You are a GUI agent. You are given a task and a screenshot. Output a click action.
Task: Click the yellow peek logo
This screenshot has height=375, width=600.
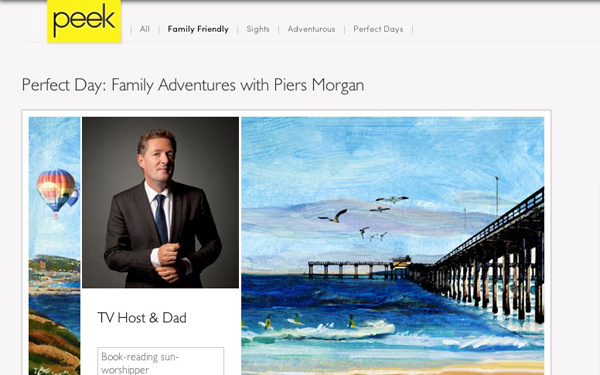(x=84, y=21)
